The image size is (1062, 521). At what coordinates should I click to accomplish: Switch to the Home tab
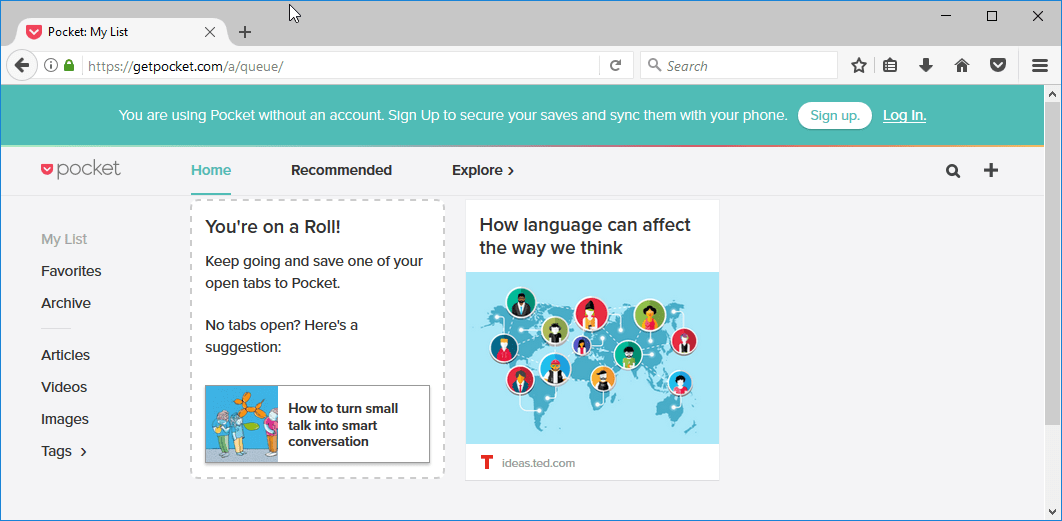(x=211, y=170)
